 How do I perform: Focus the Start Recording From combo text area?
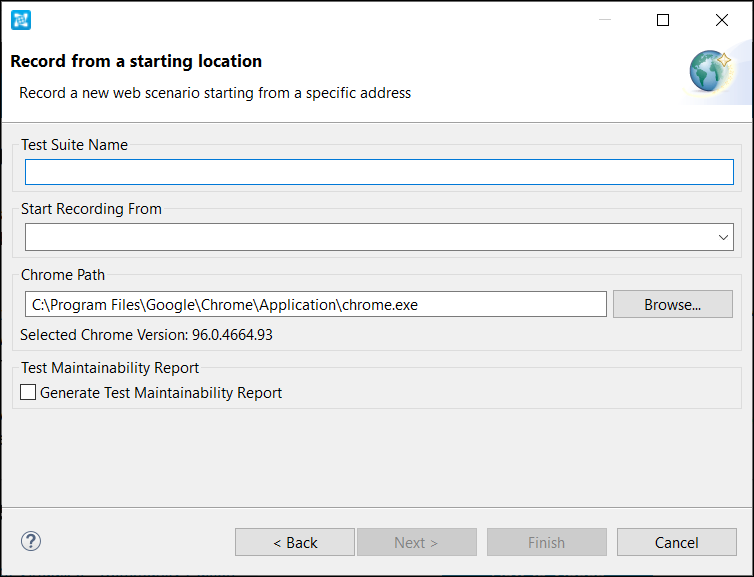coord(369,237)
